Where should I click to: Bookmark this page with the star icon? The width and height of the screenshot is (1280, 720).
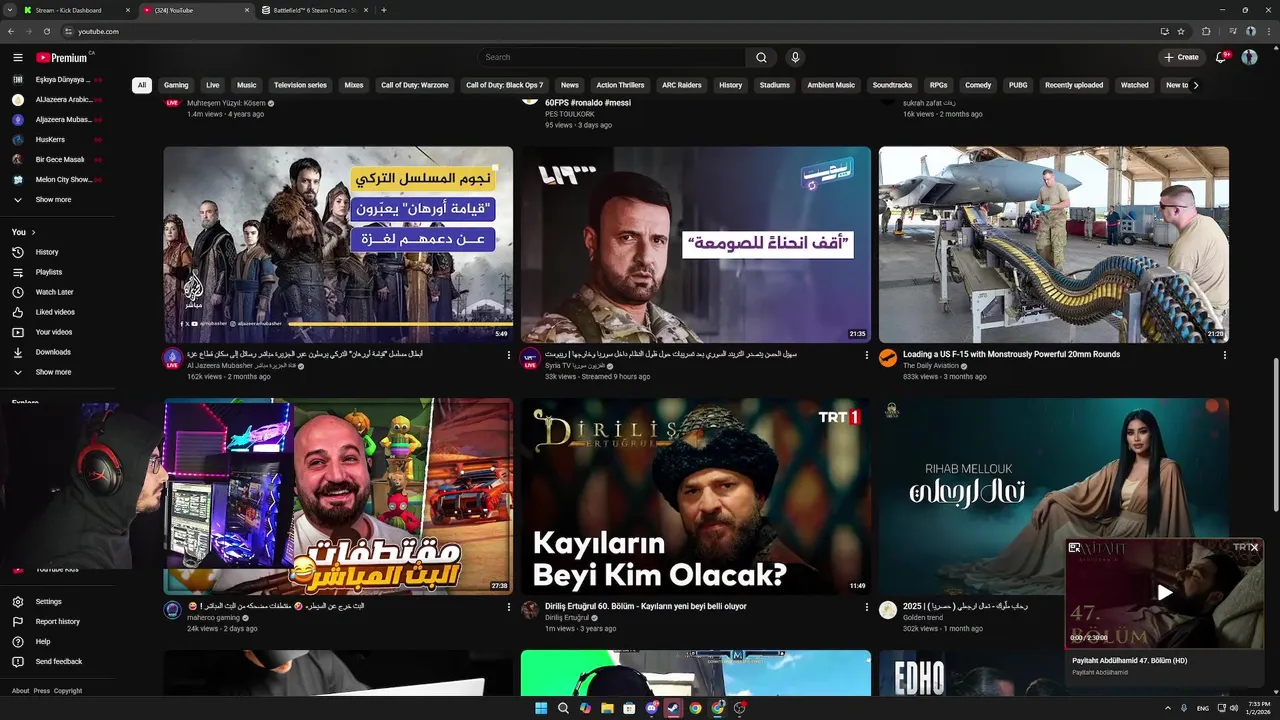click(1181, 31)
